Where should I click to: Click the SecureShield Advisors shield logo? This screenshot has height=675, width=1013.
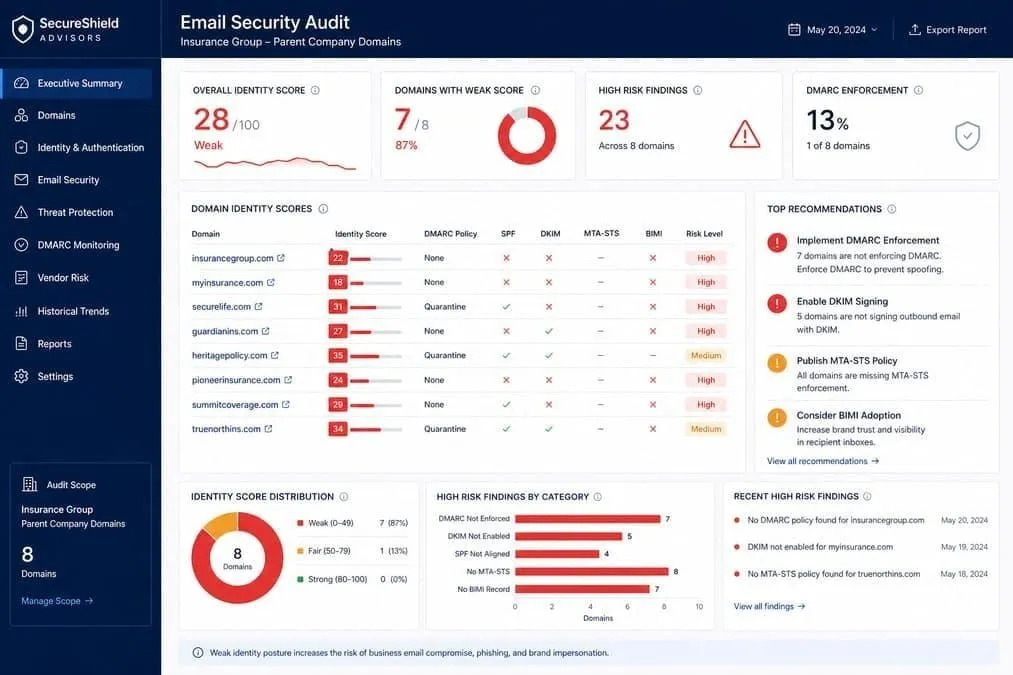coord(23,29)
